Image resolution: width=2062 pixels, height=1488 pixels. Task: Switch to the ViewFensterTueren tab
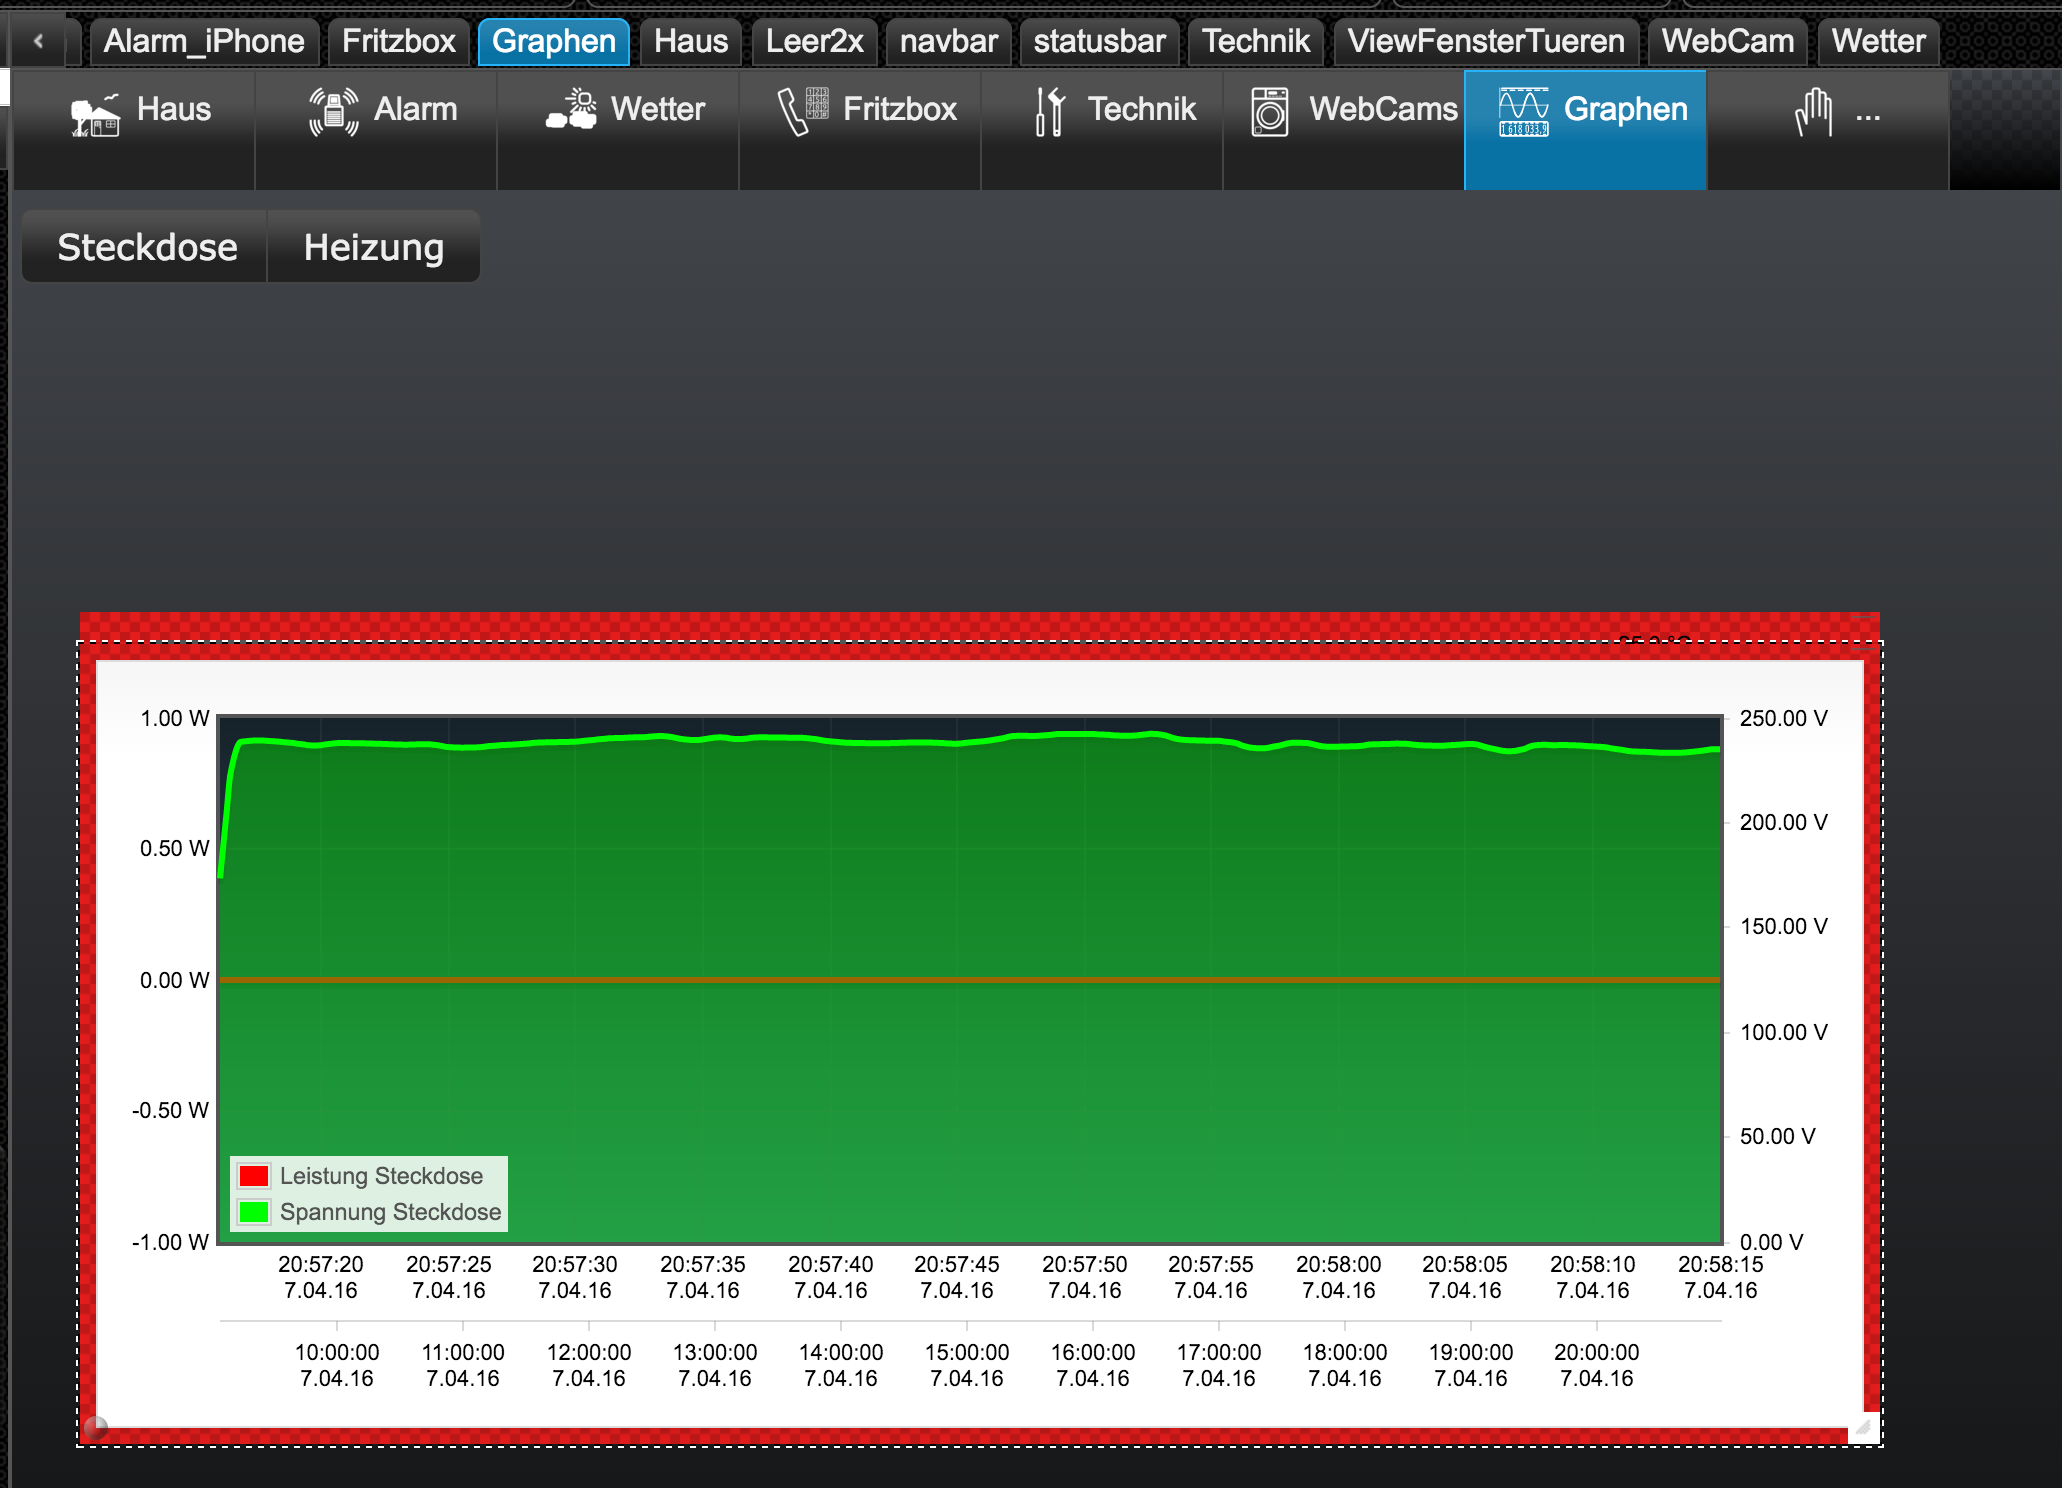point(1486,41)
